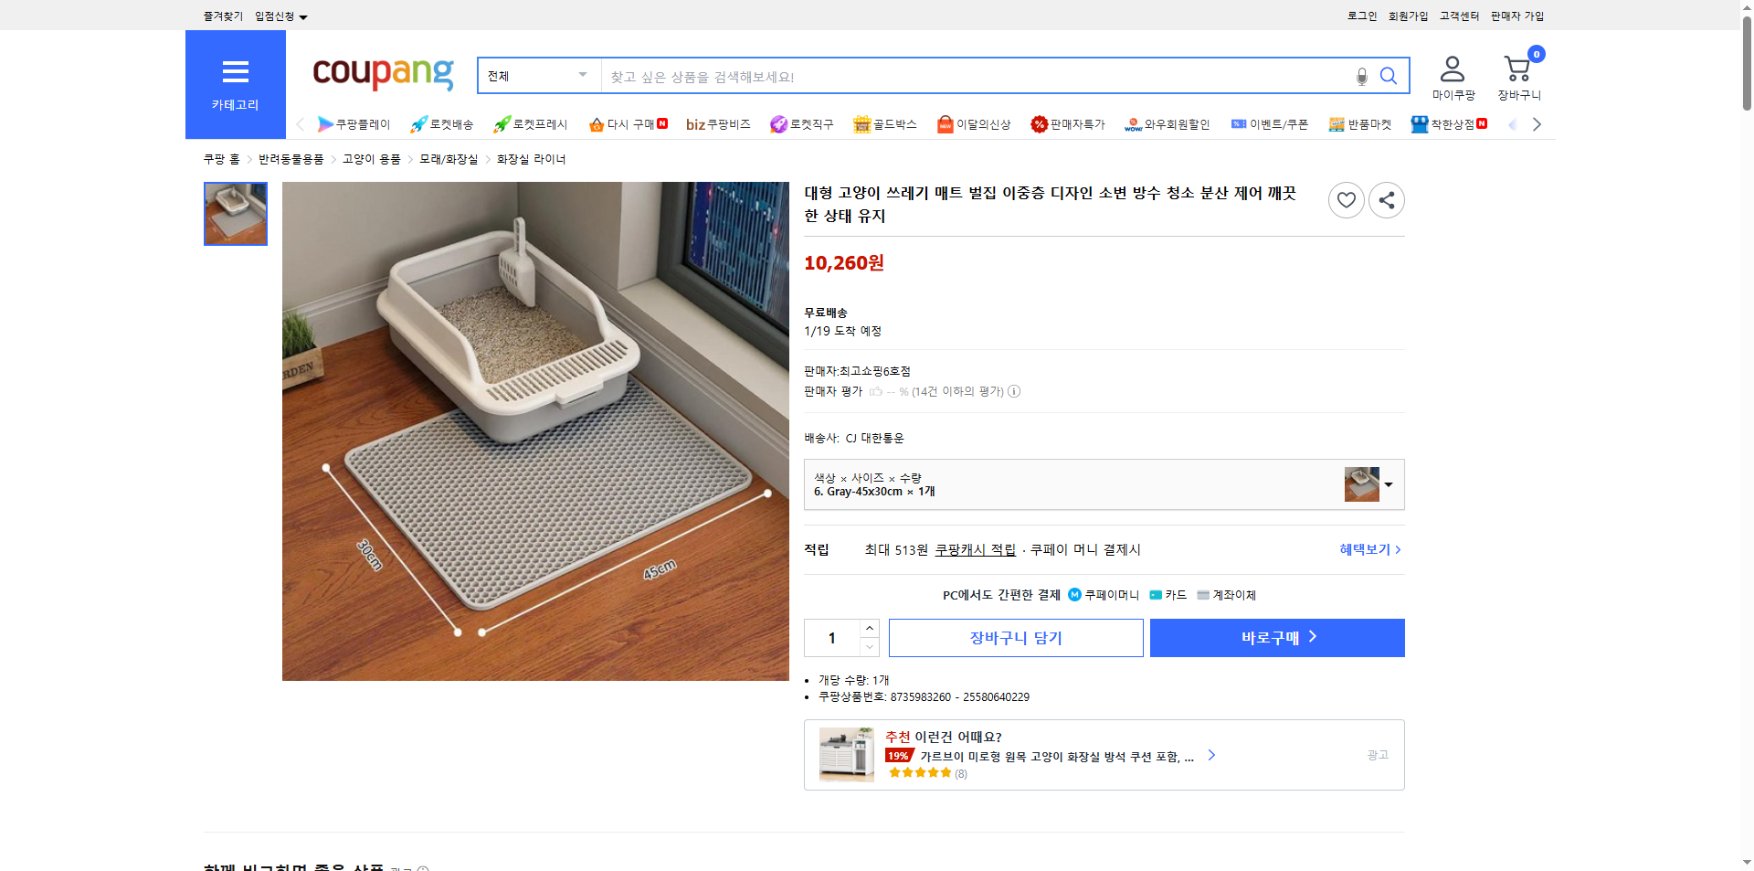Select 로켓프레시 in the navigation strip
The width and height of the screenshot is (1754, 871).
tap(532, 124)
